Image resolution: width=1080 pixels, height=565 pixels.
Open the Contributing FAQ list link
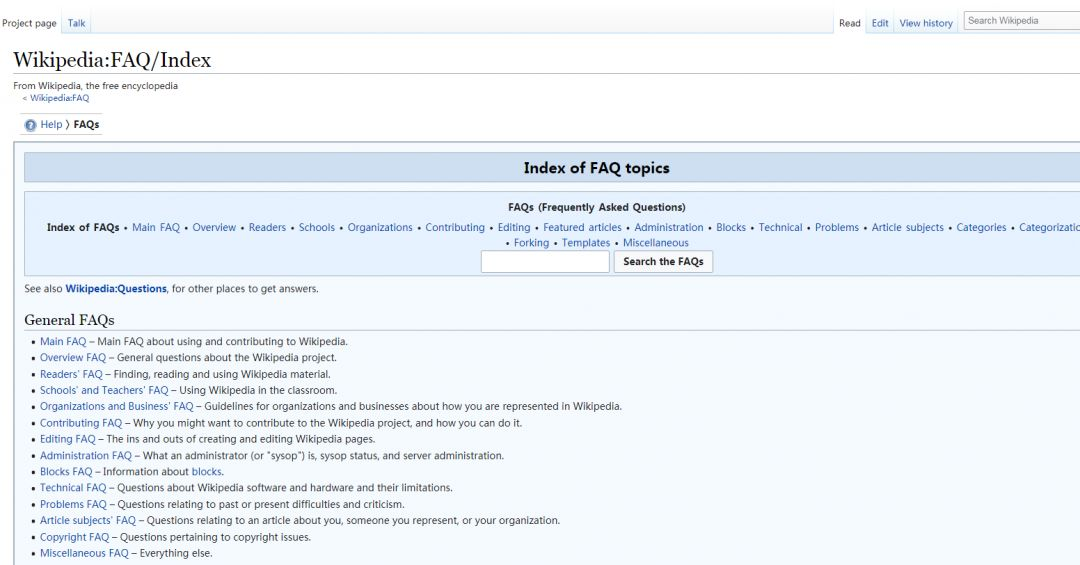click(81, 423)
